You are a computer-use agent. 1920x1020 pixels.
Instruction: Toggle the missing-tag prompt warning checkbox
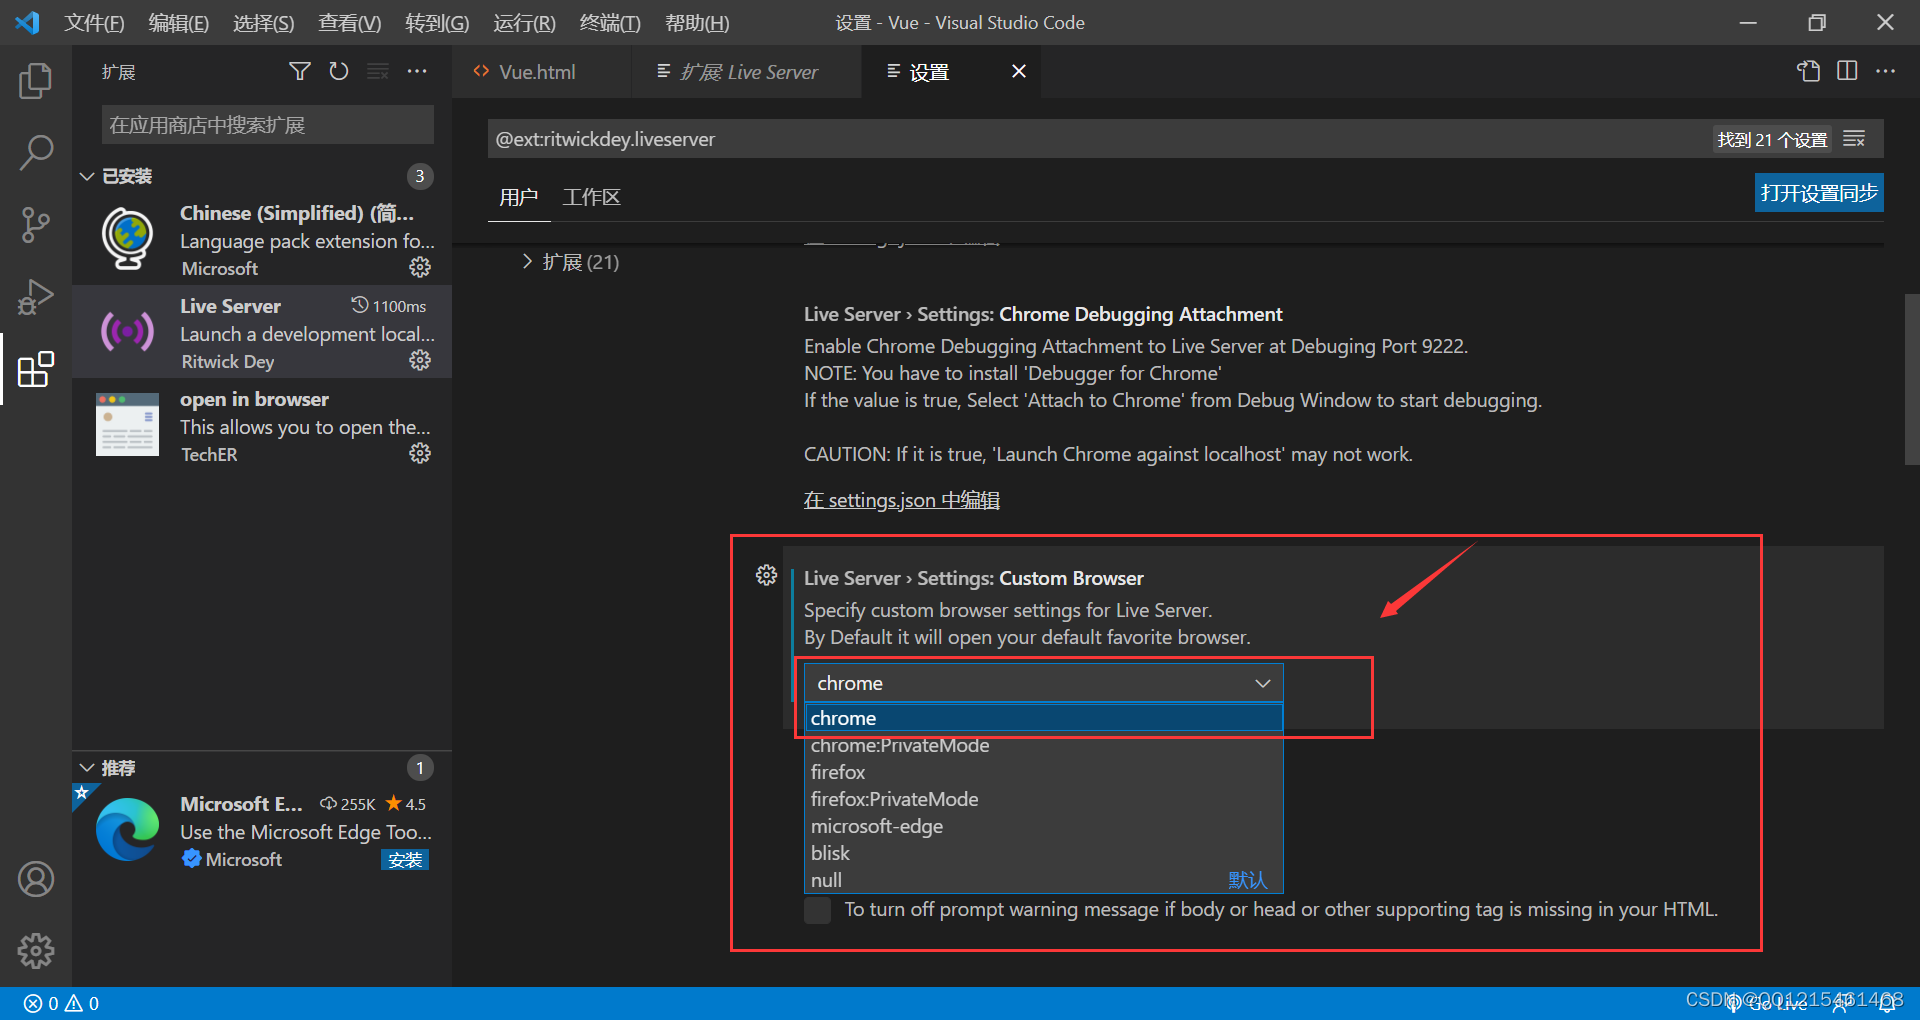click(817, 910)
